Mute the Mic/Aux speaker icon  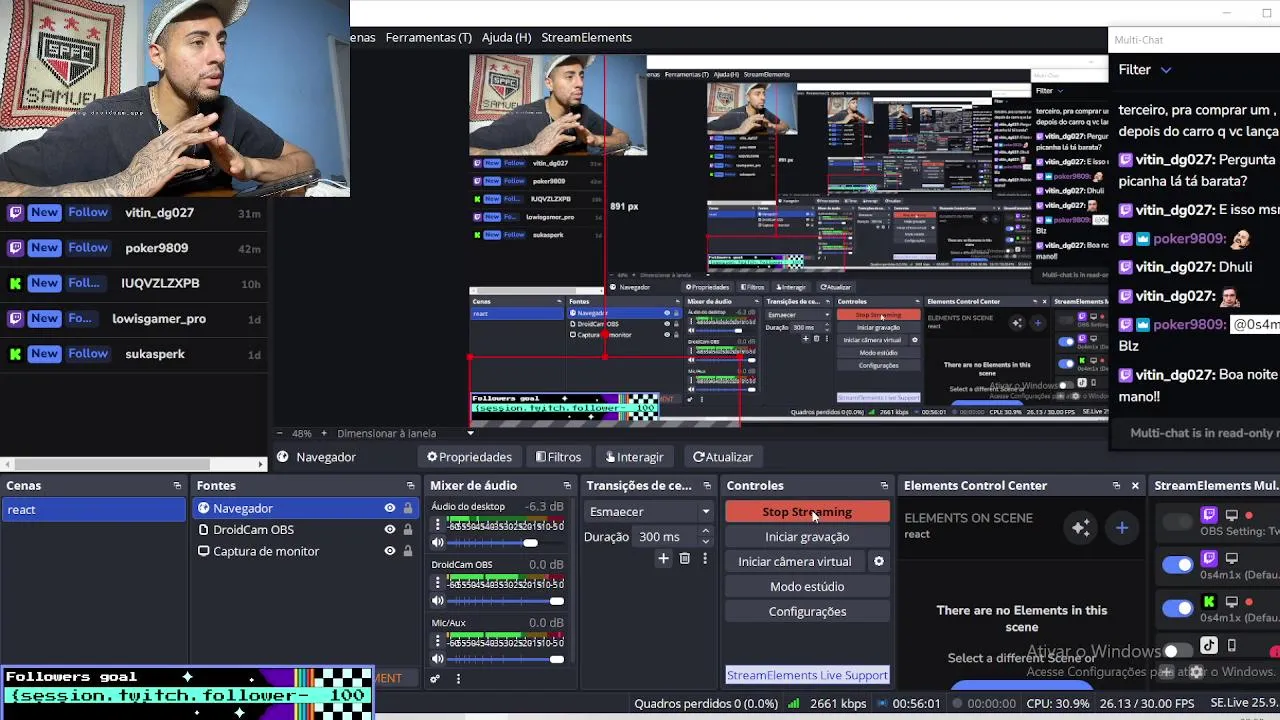(438, 659)
